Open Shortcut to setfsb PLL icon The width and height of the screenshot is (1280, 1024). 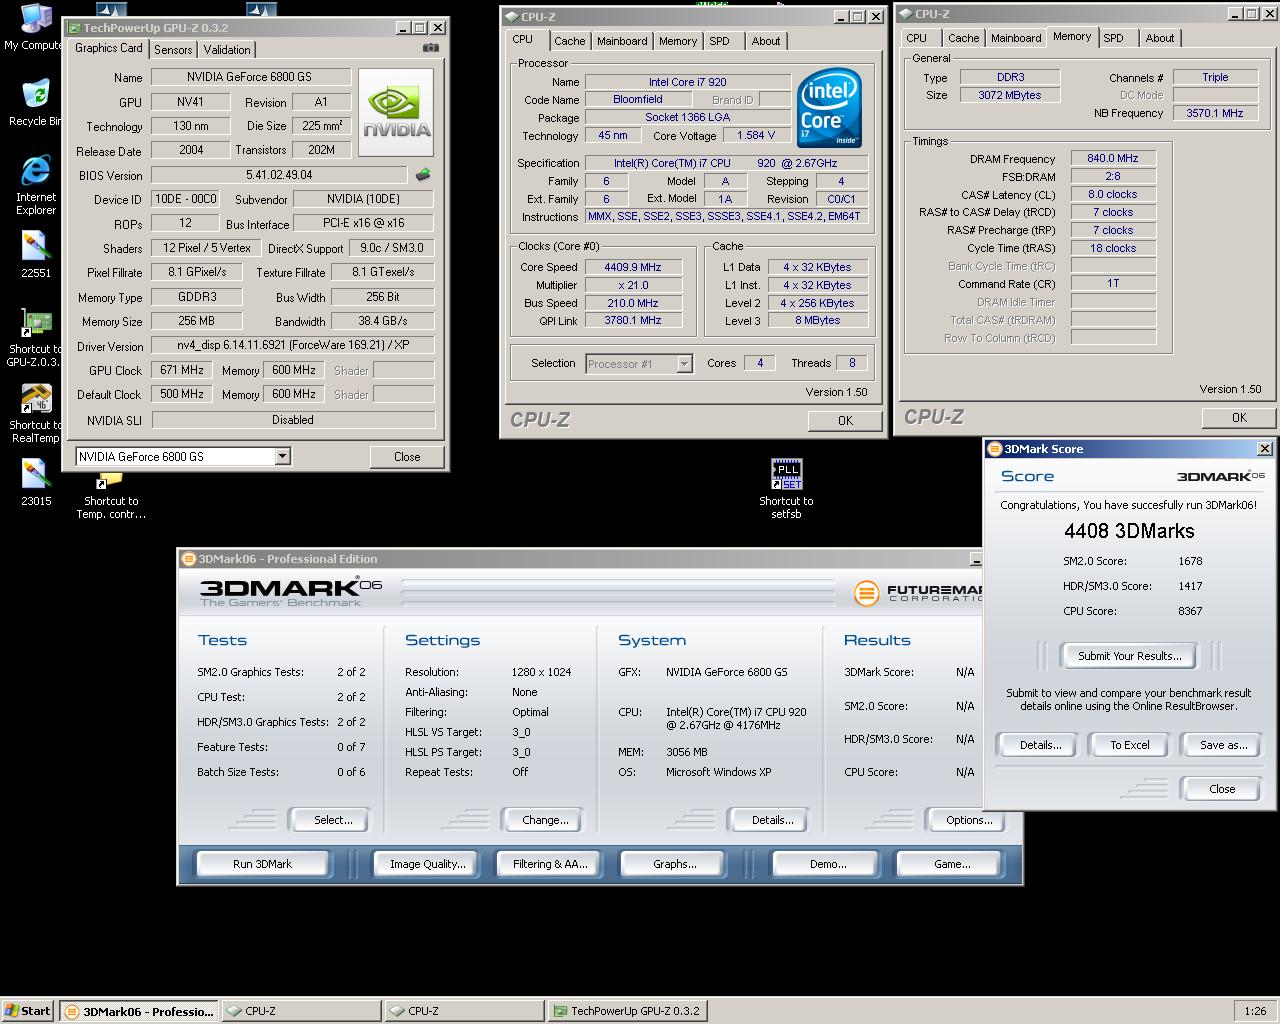click(x=786, y=489)
